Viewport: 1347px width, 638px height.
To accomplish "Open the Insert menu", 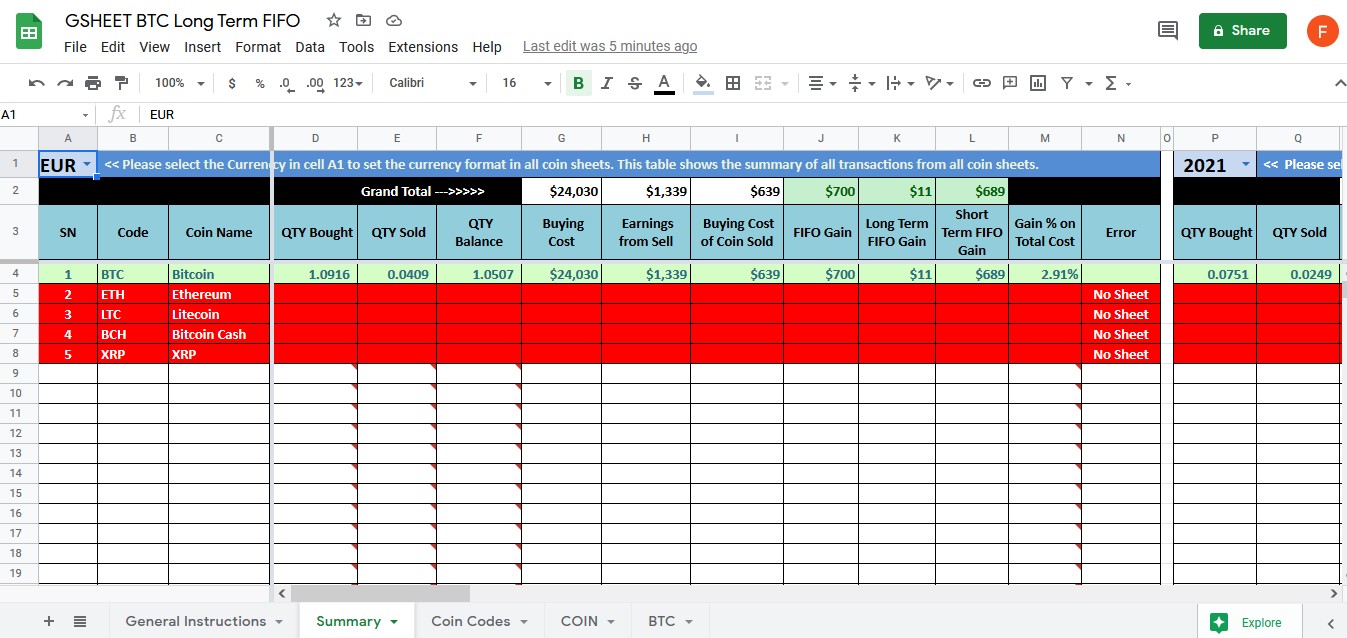I will point(203,47).
